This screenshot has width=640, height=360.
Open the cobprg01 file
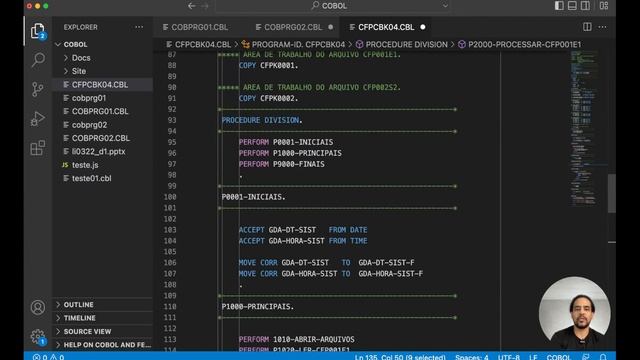coord(89,98)
